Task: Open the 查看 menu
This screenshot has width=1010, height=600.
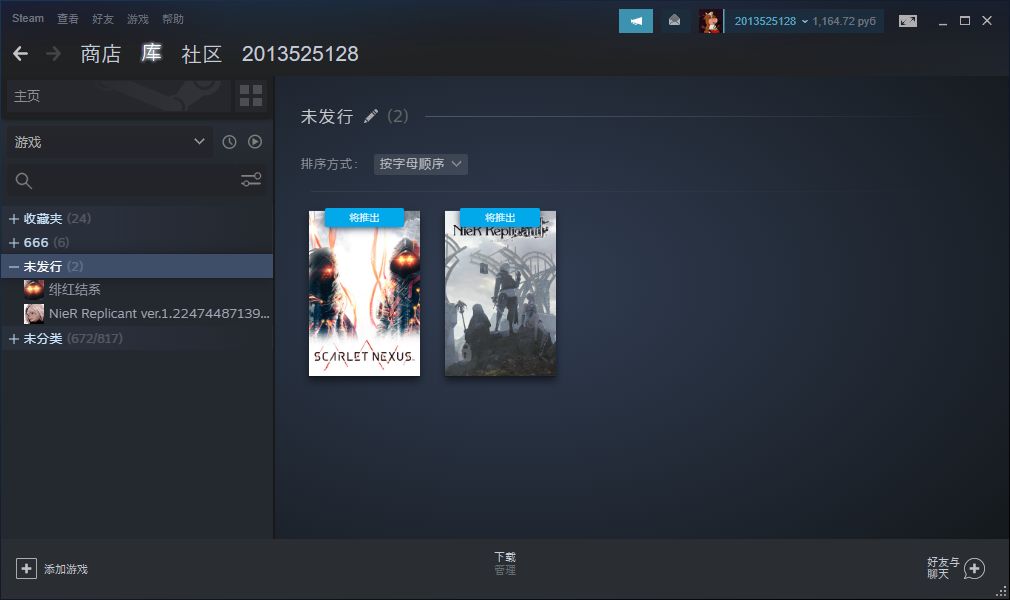Action: click(x=68, y=19)
